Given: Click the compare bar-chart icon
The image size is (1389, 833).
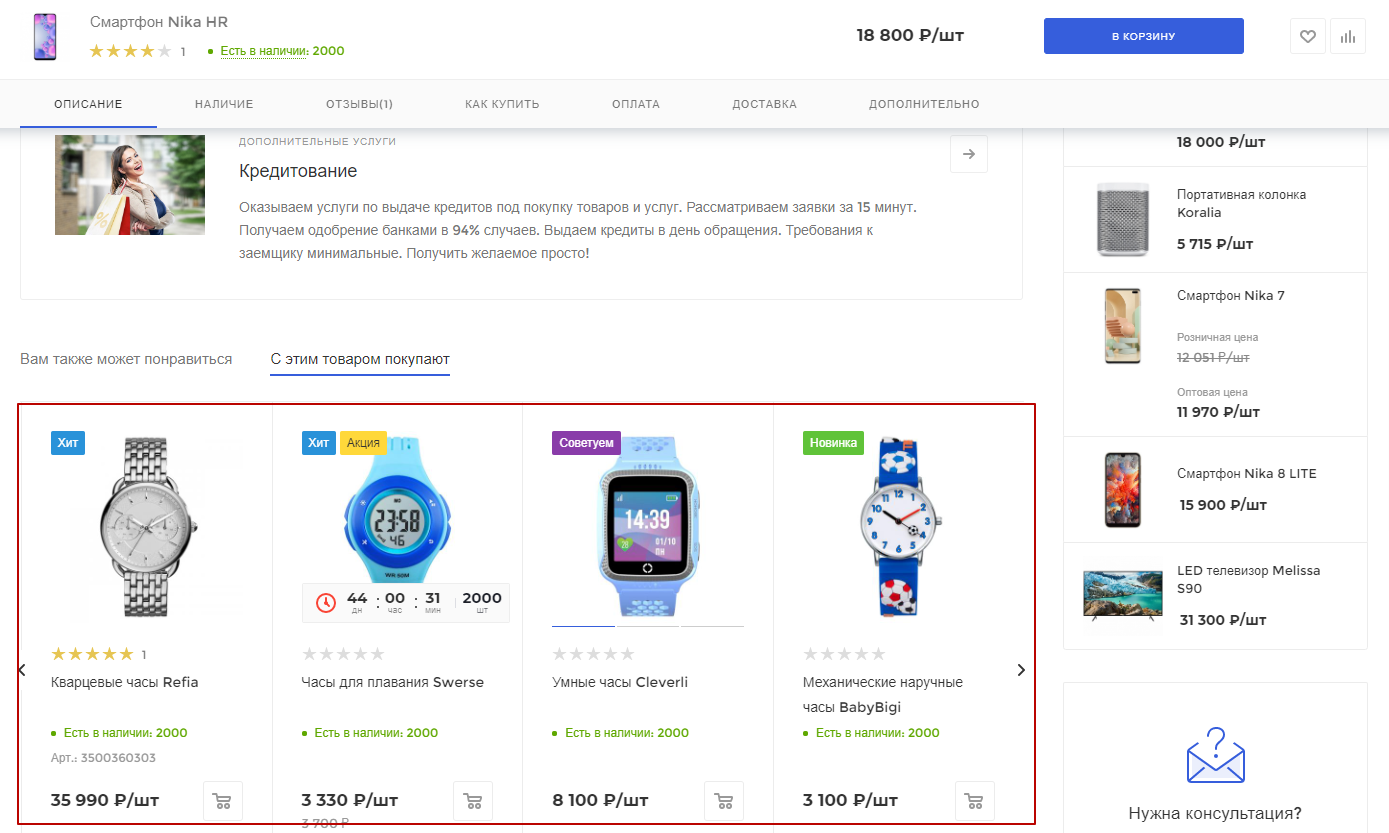Looking at the screenshot, I should pos(1348,36).
